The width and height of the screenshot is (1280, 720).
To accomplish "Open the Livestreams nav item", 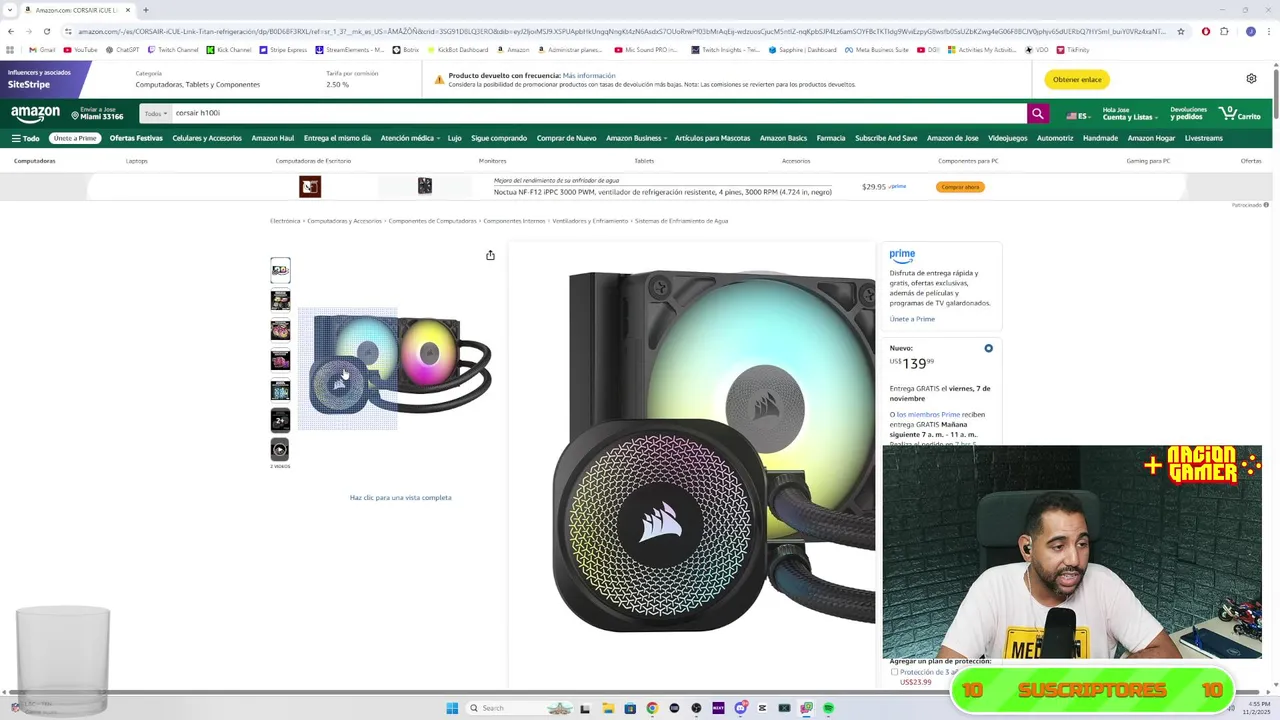I will coord(1204,138).
